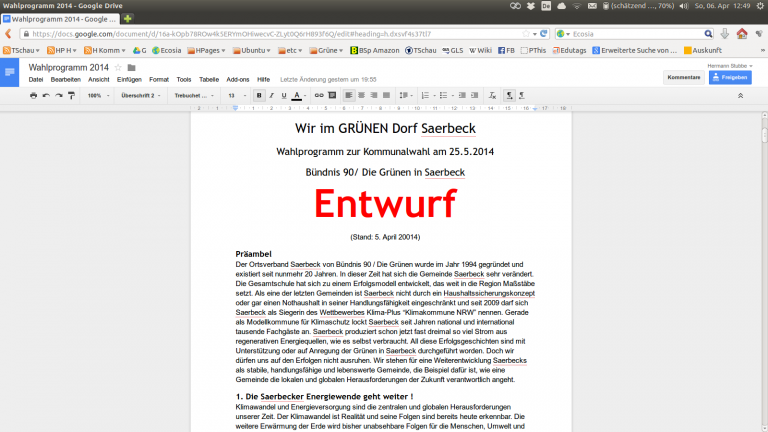Open the Edutags bookmark

(569, 50)
